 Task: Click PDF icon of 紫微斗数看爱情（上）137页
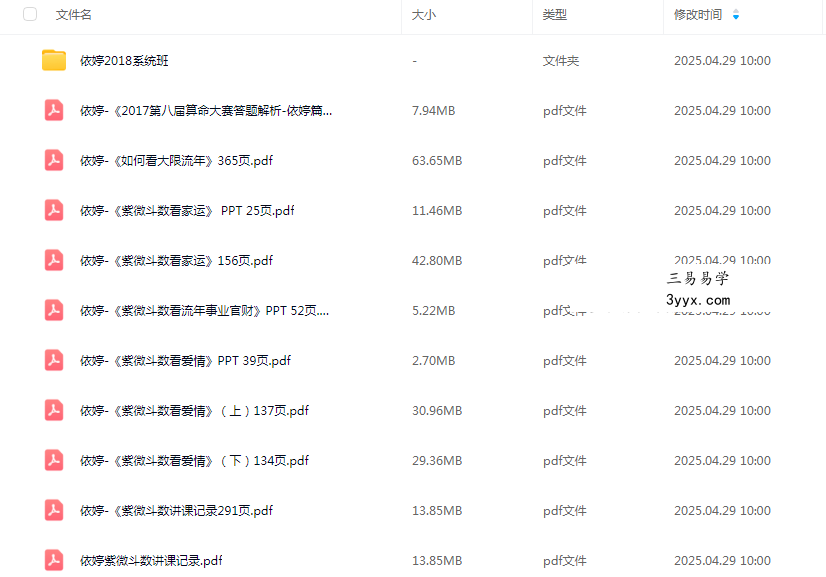(x=54, y=410)
